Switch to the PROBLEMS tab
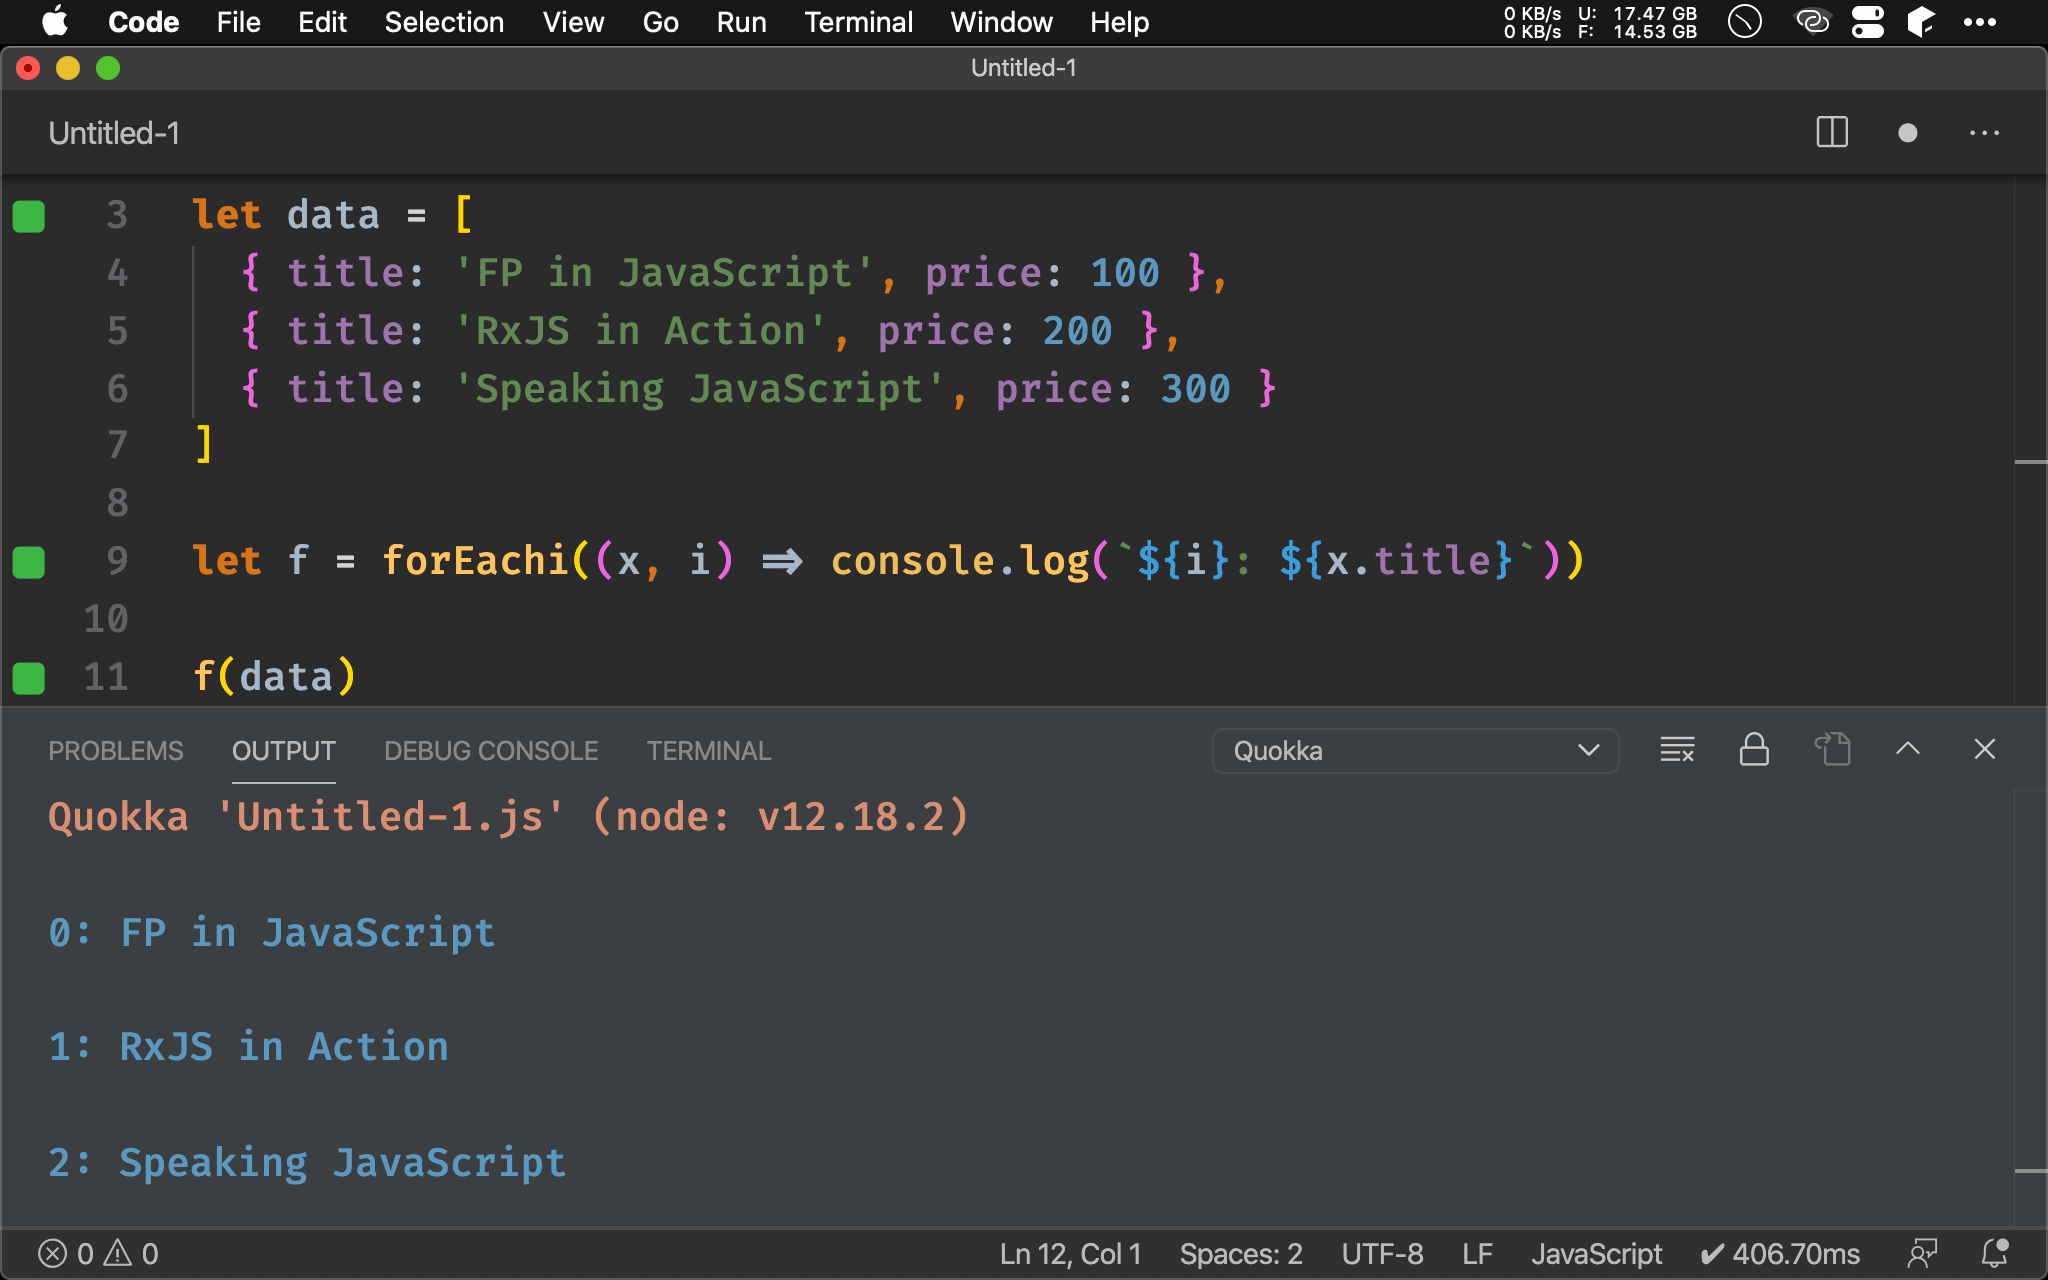 pos(116,751)
